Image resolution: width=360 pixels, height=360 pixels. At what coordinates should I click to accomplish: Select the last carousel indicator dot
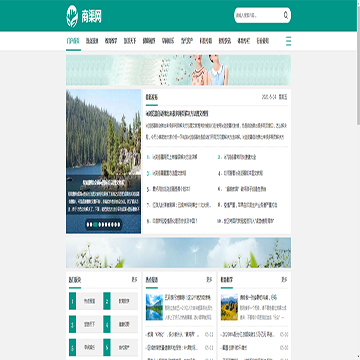click(x=119, y=225)
